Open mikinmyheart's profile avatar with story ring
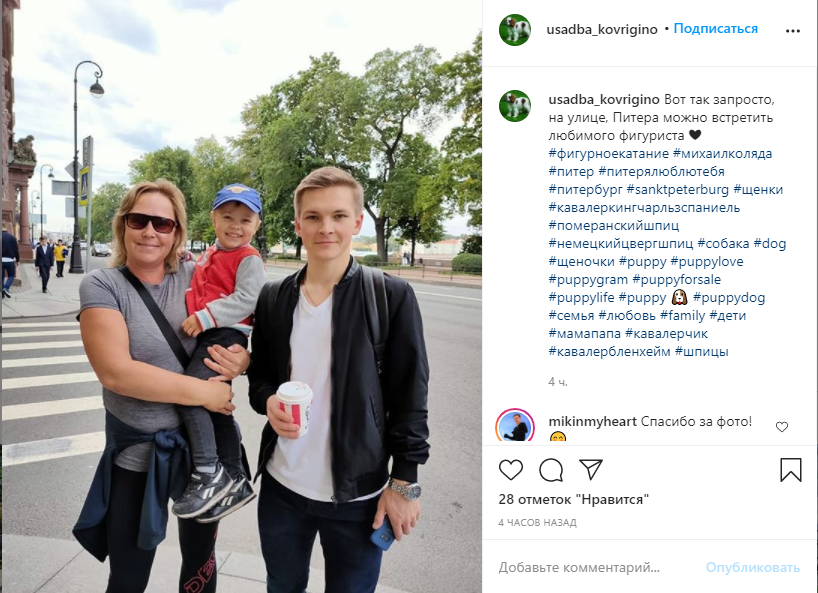This screenshot has width=818, height=593. click(x=515, y=426)
